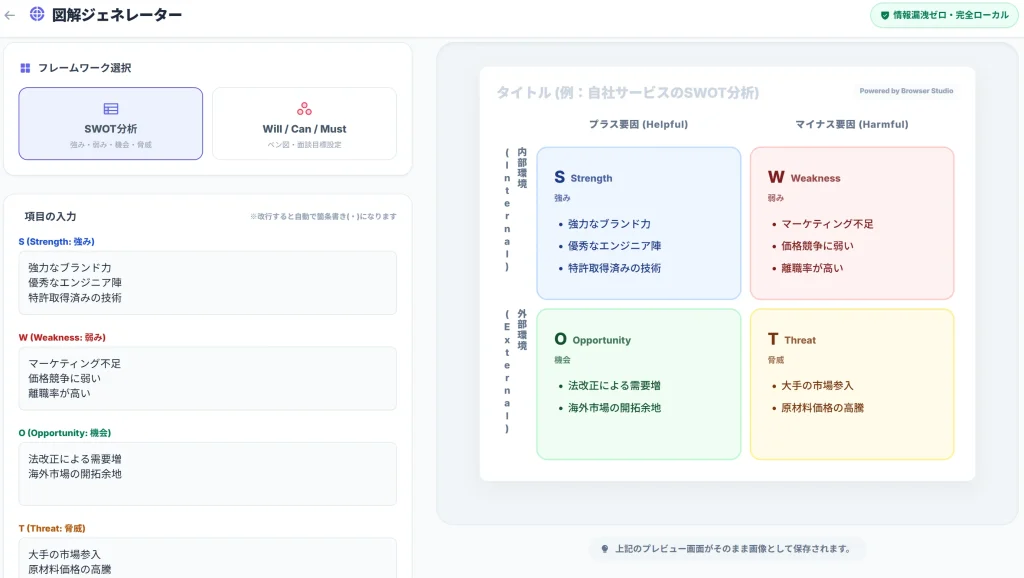Edit the S (Strength: 強み) text area
The height and width of the screenshot is (578, 1024).
tap(208, 283)
